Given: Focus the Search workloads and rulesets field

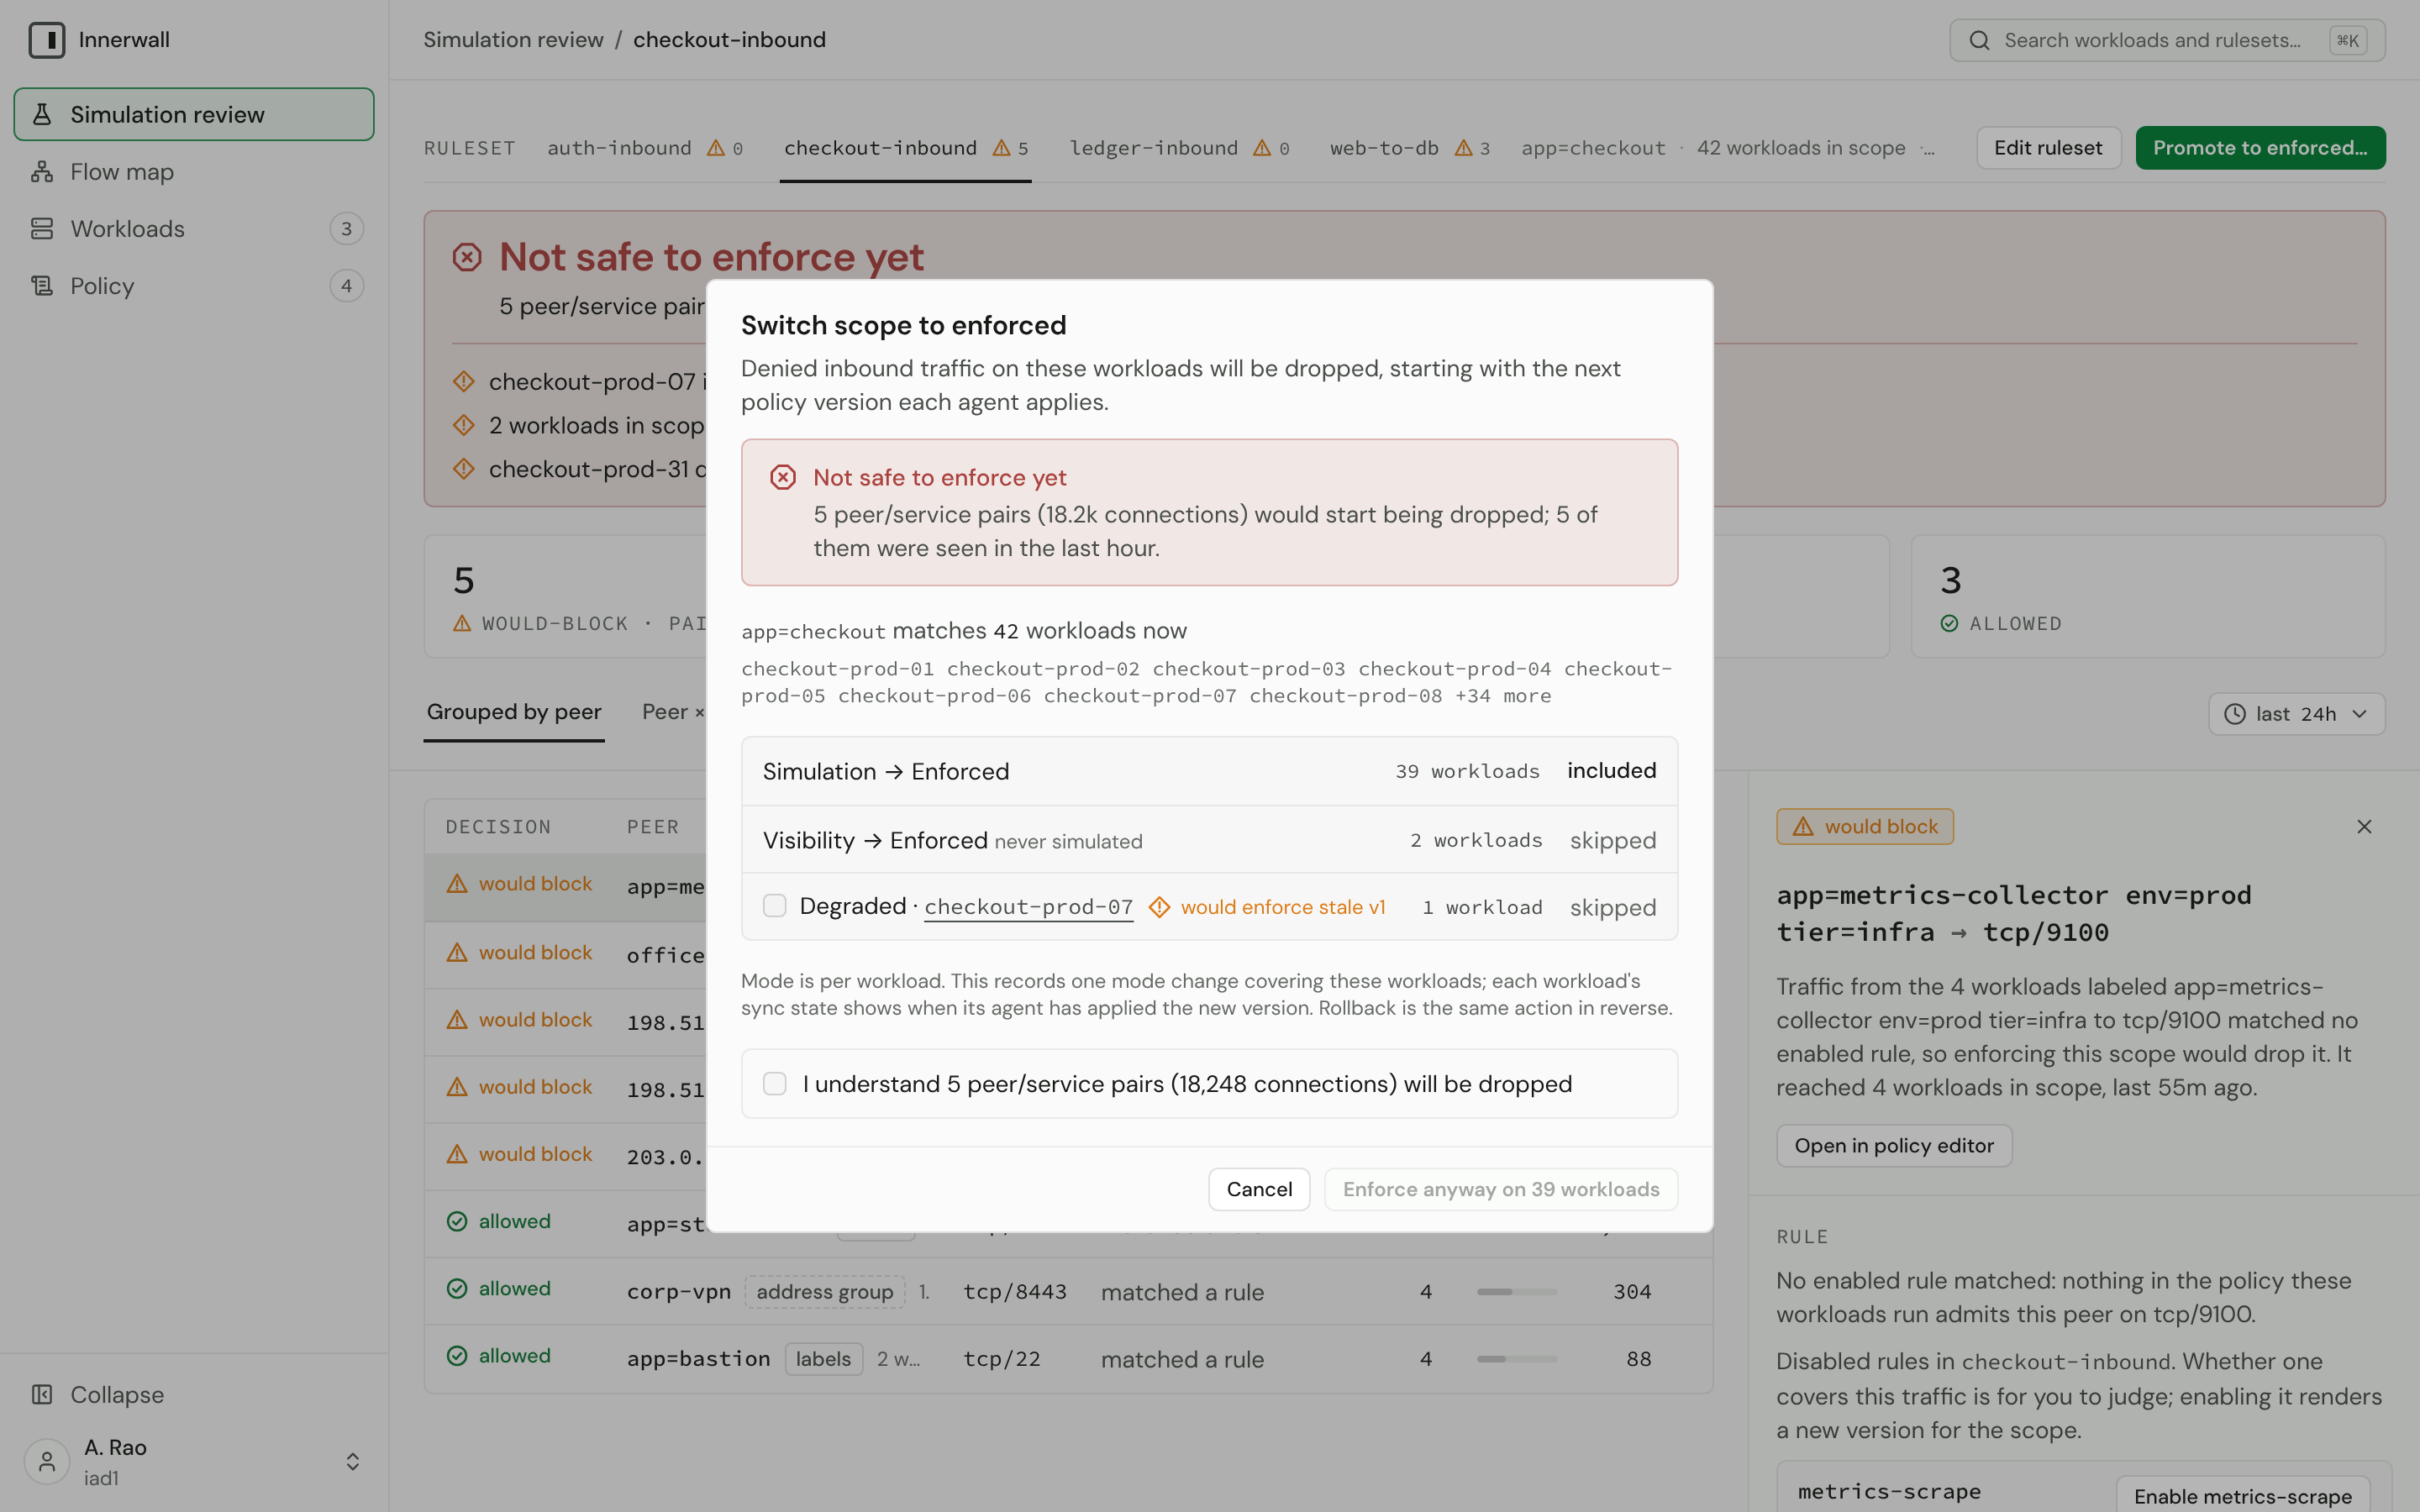Looking at the screenshot, I should tap(2166, 40).
